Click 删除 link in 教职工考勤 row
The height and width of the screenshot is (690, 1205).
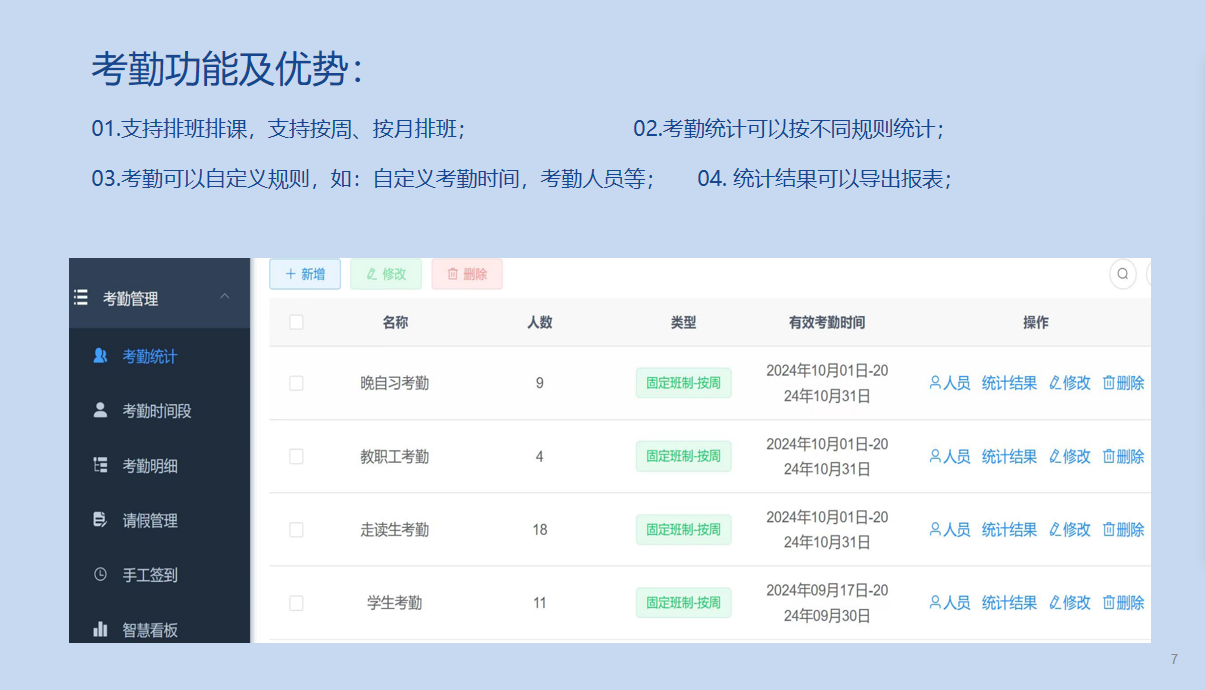pos(1123,456)
